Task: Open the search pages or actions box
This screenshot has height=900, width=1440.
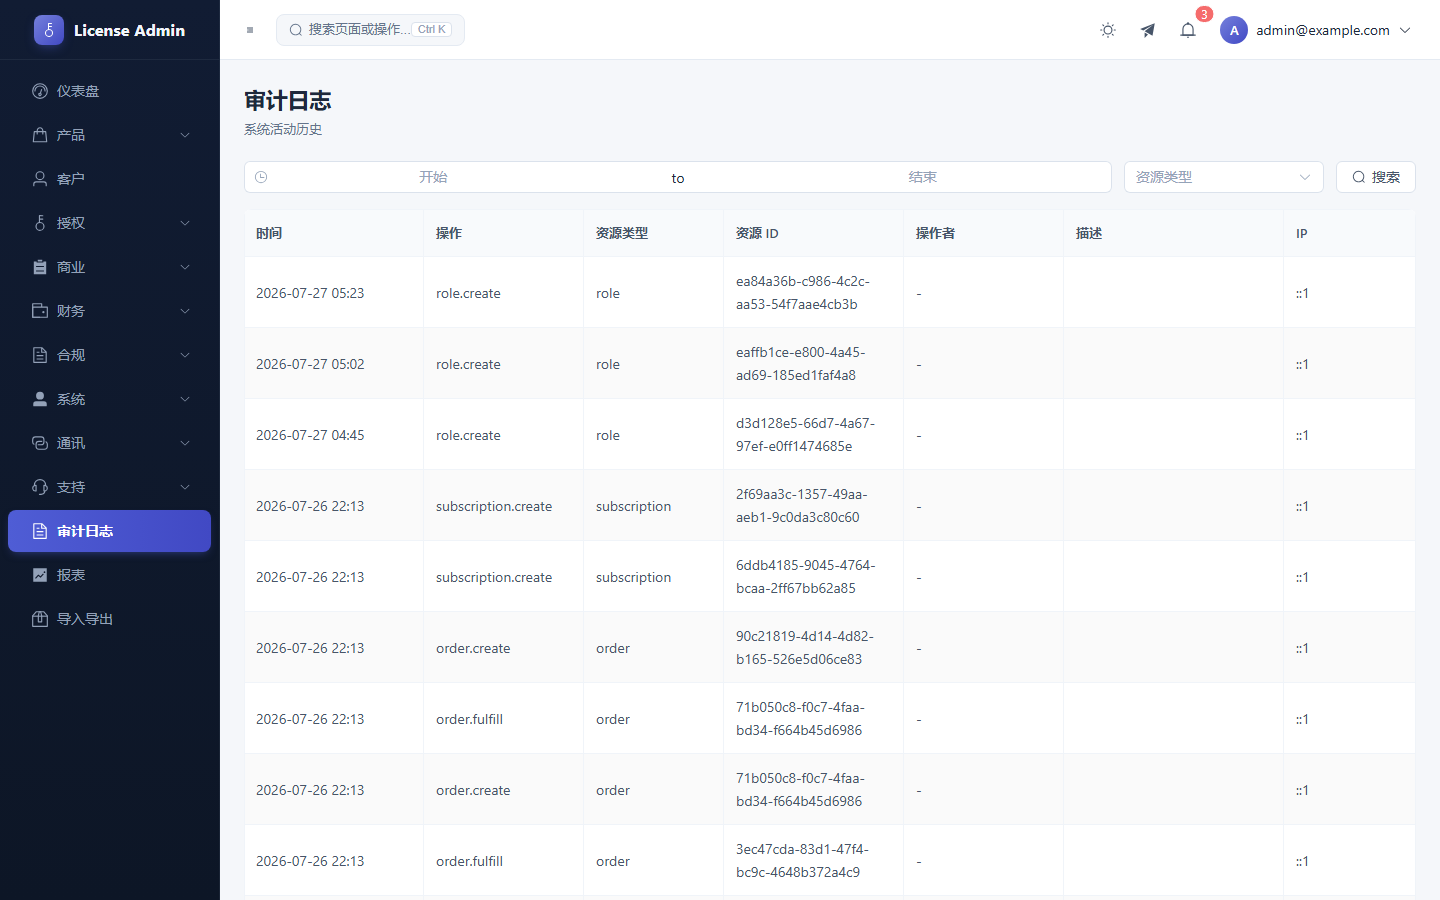Action: coord(370,30)
